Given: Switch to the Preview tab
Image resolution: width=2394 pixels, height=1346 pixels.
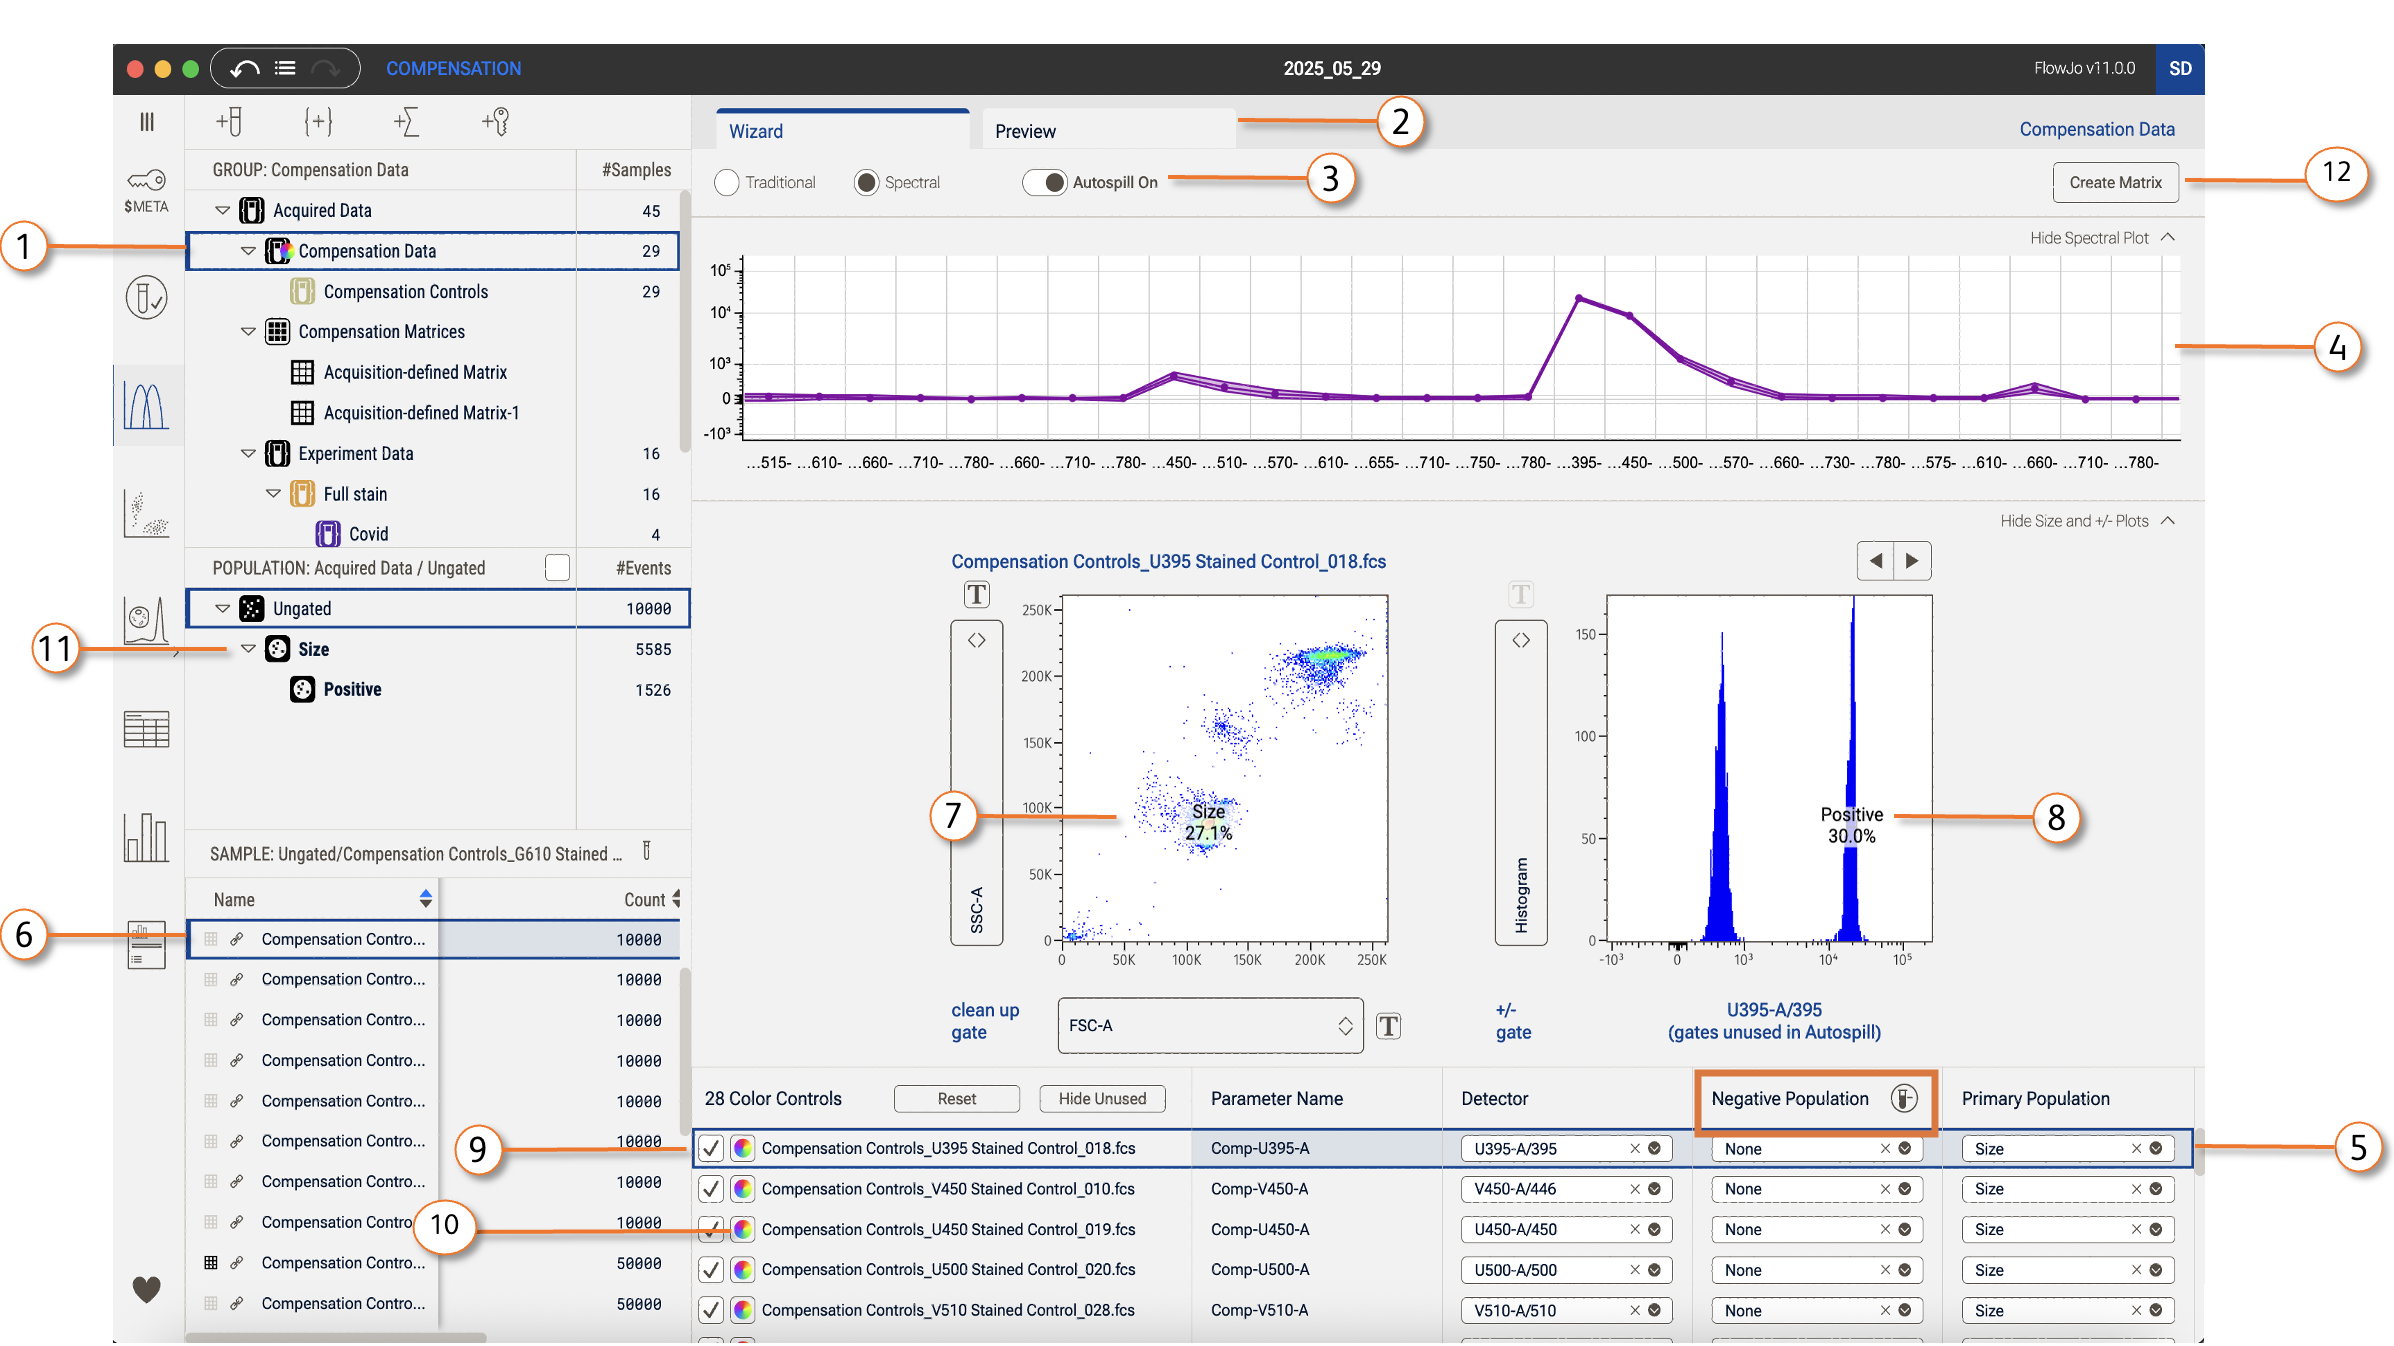Looking at the screenshot, I should point(1025,131).
